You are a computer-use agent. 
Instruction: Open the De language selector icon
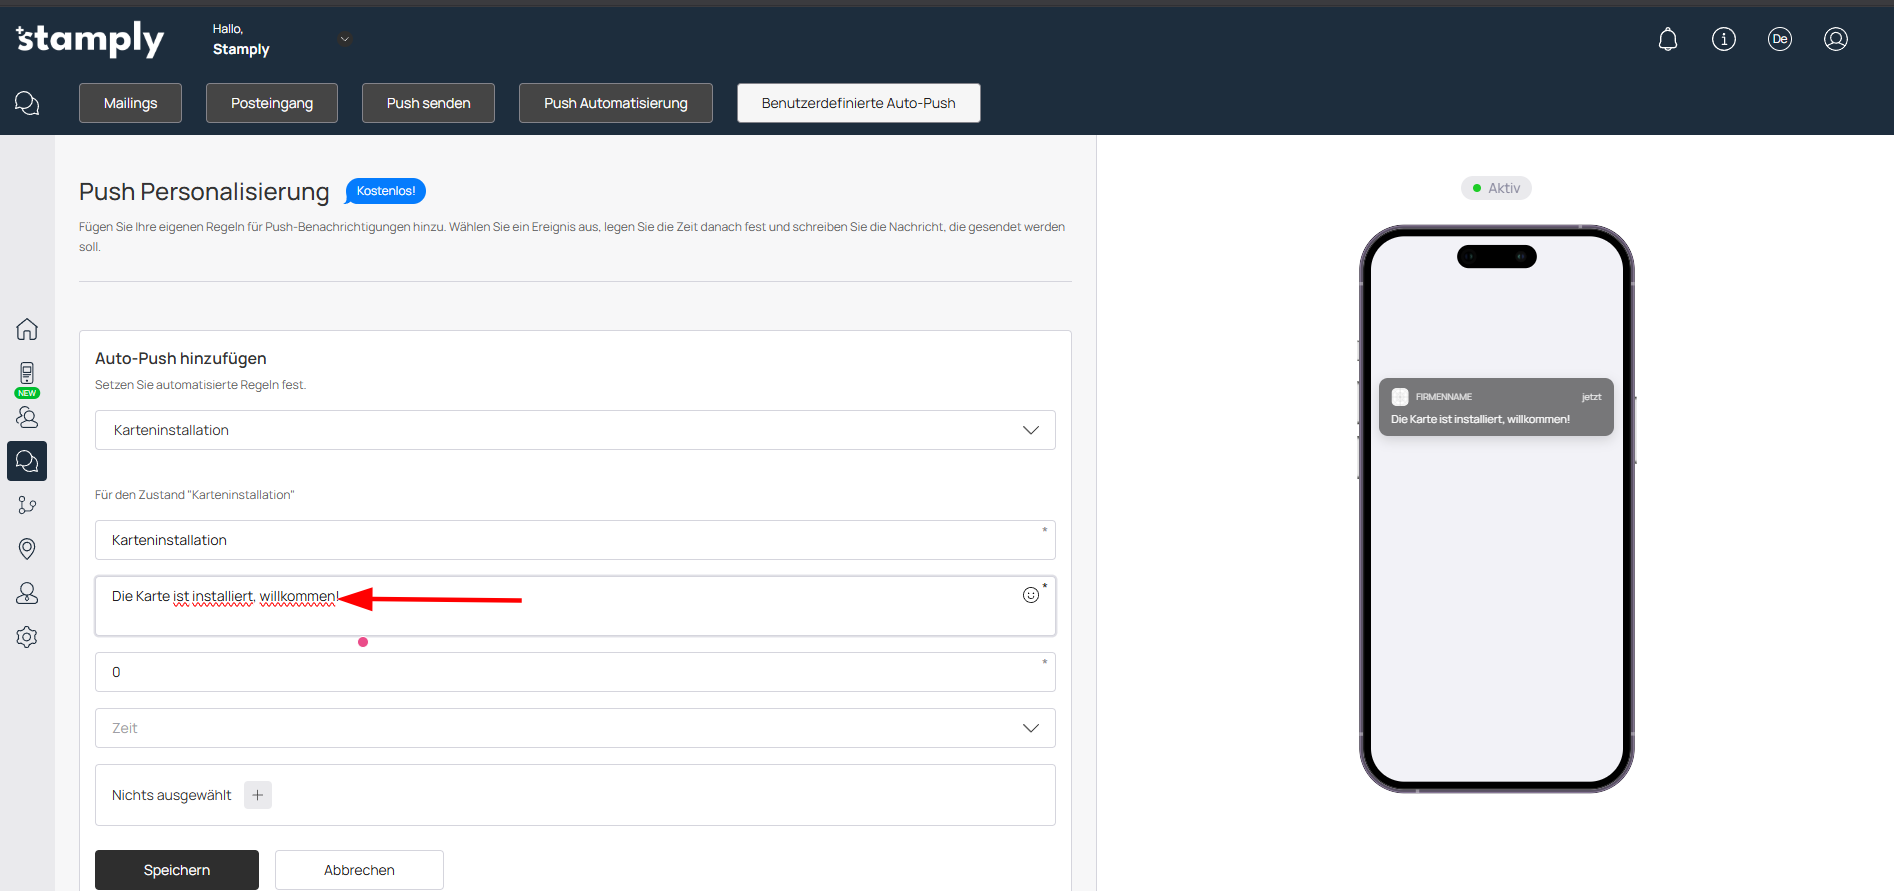point(1779,39)
